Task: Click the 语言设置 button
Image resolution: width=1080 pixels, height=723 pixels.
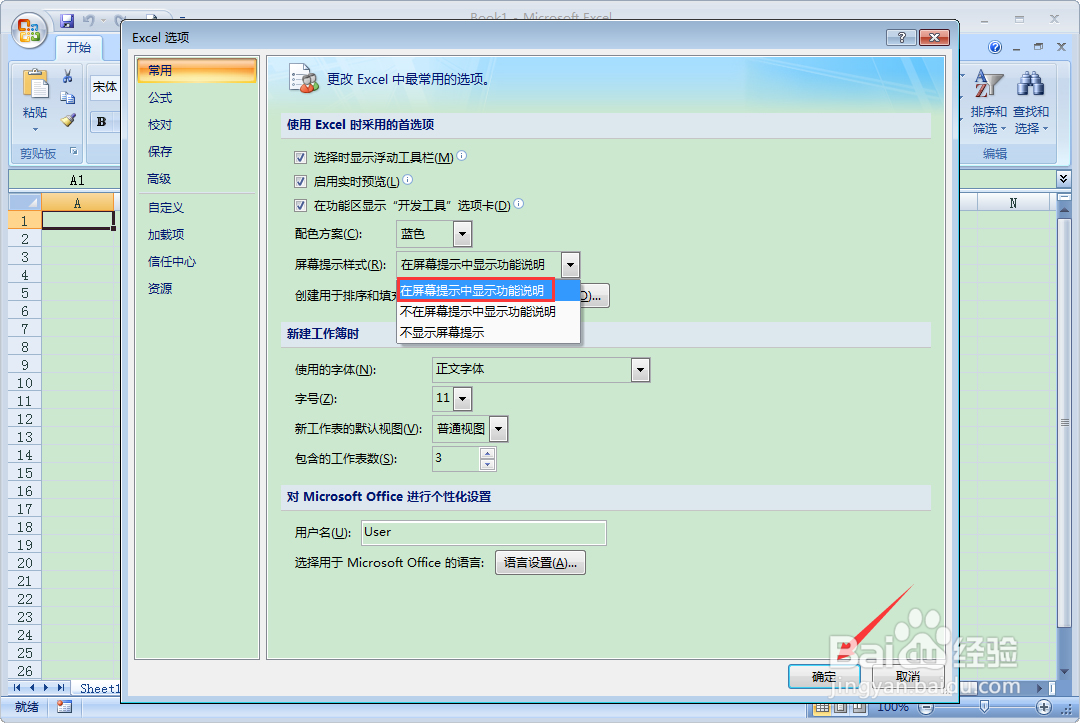Action: click(540, 562)
